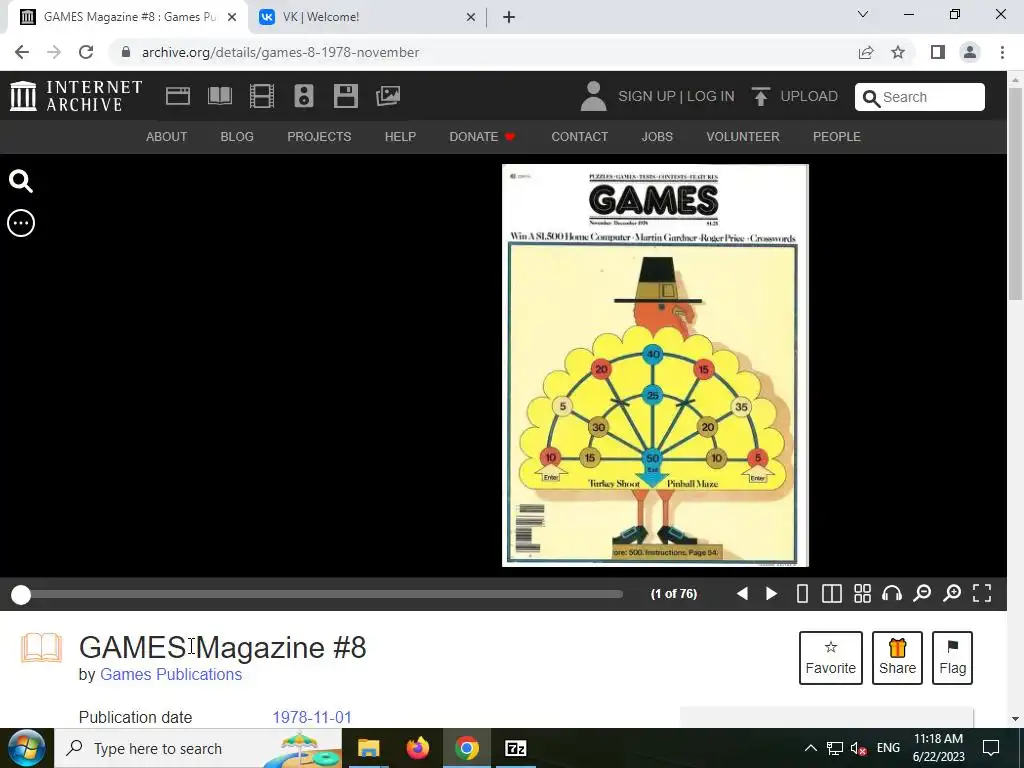Open the PEOPLE menu item
This screenshot has width=1024, height=768.
click(x=837, y=136)
